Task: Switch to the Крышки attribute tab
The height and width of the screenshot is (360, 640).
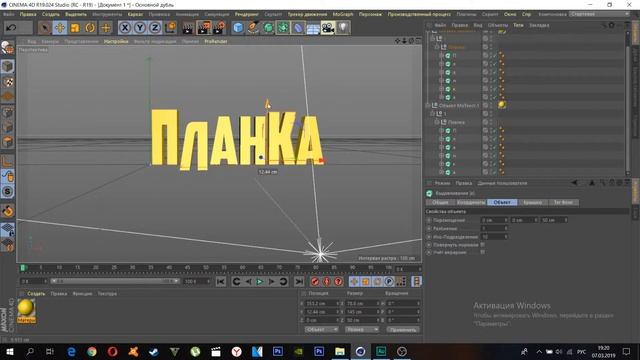Action: pyautogui.click(x=533, y=202)
